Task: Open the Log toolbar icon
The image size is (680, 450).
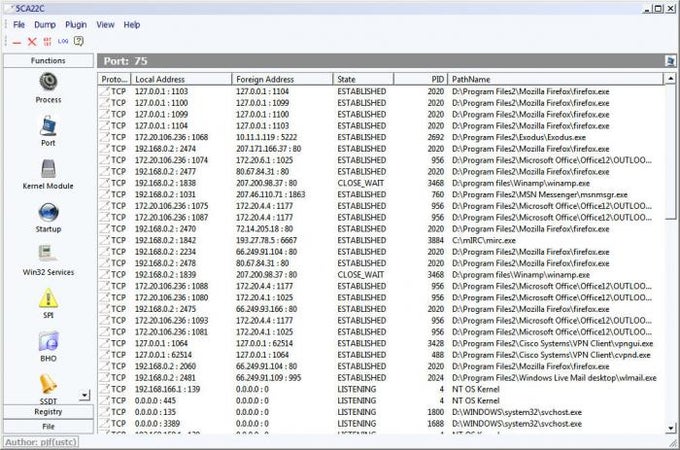Action: (63, 41)
